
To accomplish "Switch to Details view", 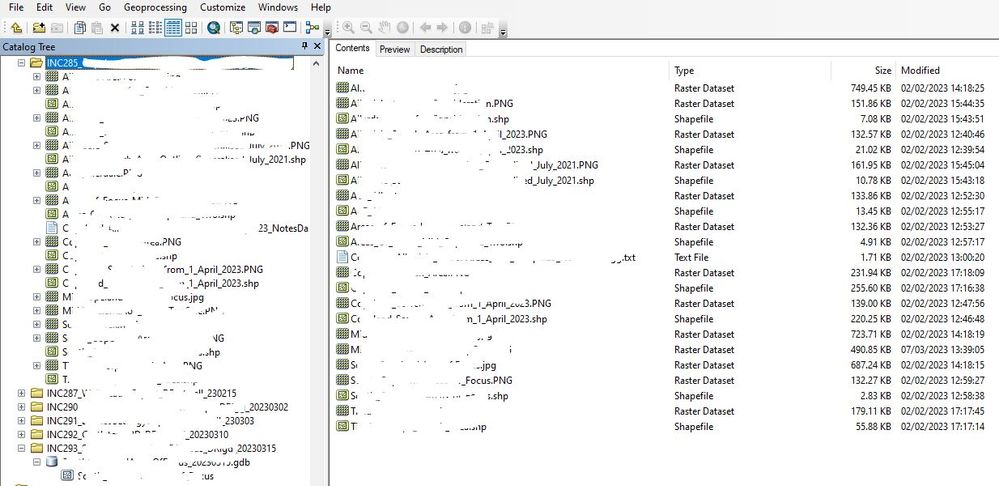I will [173, 27].
